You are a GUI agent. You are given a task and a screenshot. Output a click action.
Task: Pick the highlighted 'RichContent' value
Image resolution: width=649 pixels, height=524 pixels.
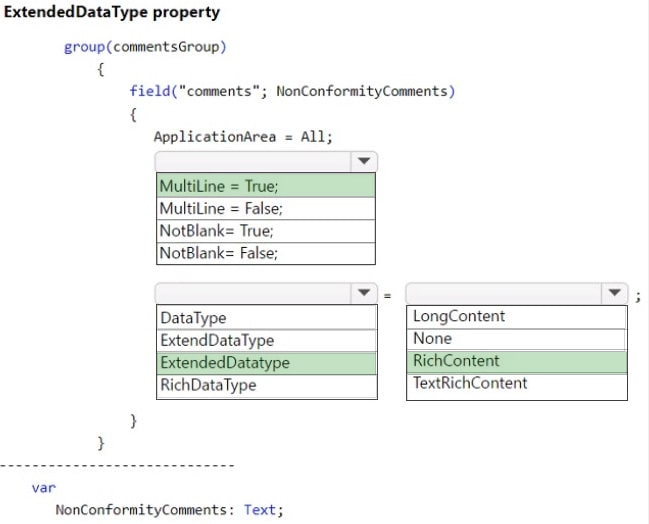point(516,361)
